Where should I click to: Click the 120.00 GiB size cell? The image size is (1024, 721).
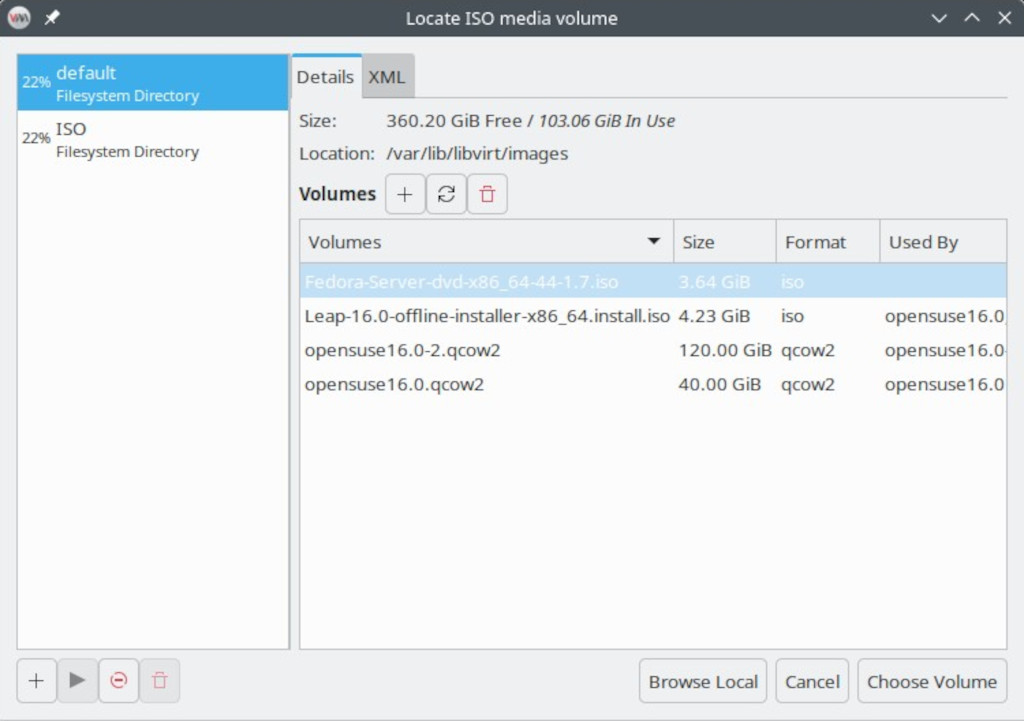725,350
